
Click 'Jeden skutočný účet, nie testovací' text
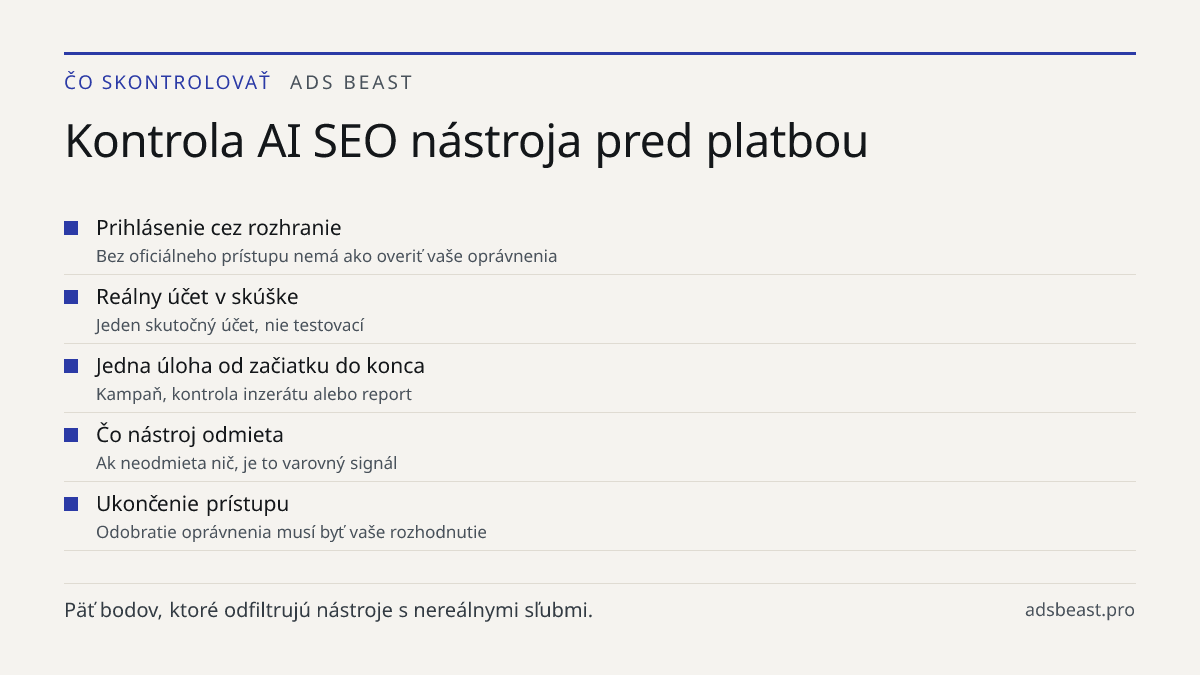tap(230, 325)
